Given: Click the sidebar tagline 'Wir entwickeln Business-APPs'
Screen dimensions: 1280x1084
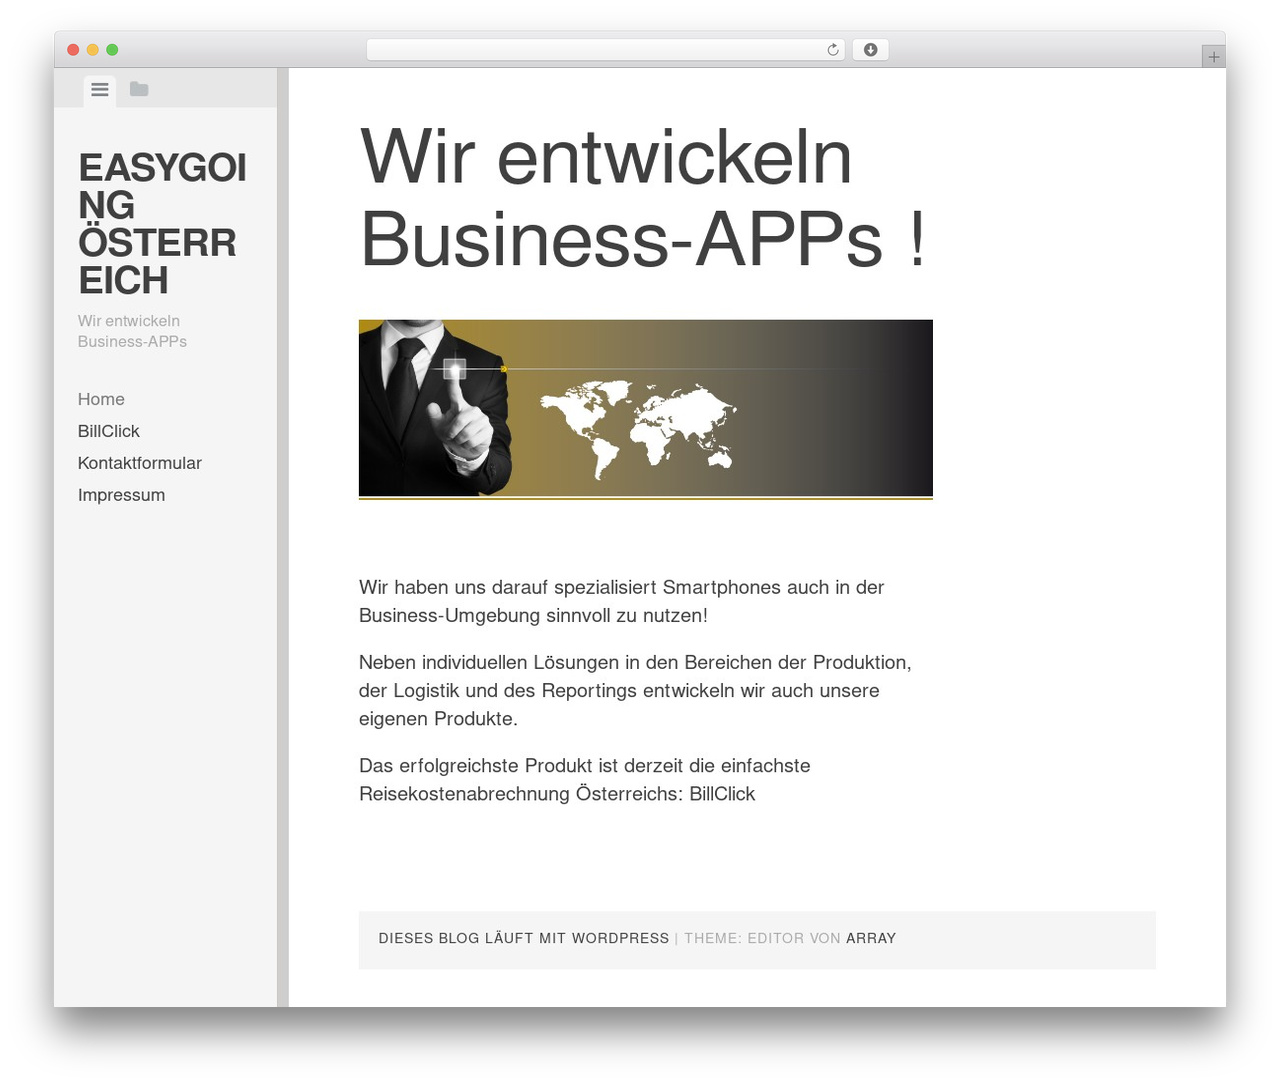Looking at the screenshot, I should 132,331.
